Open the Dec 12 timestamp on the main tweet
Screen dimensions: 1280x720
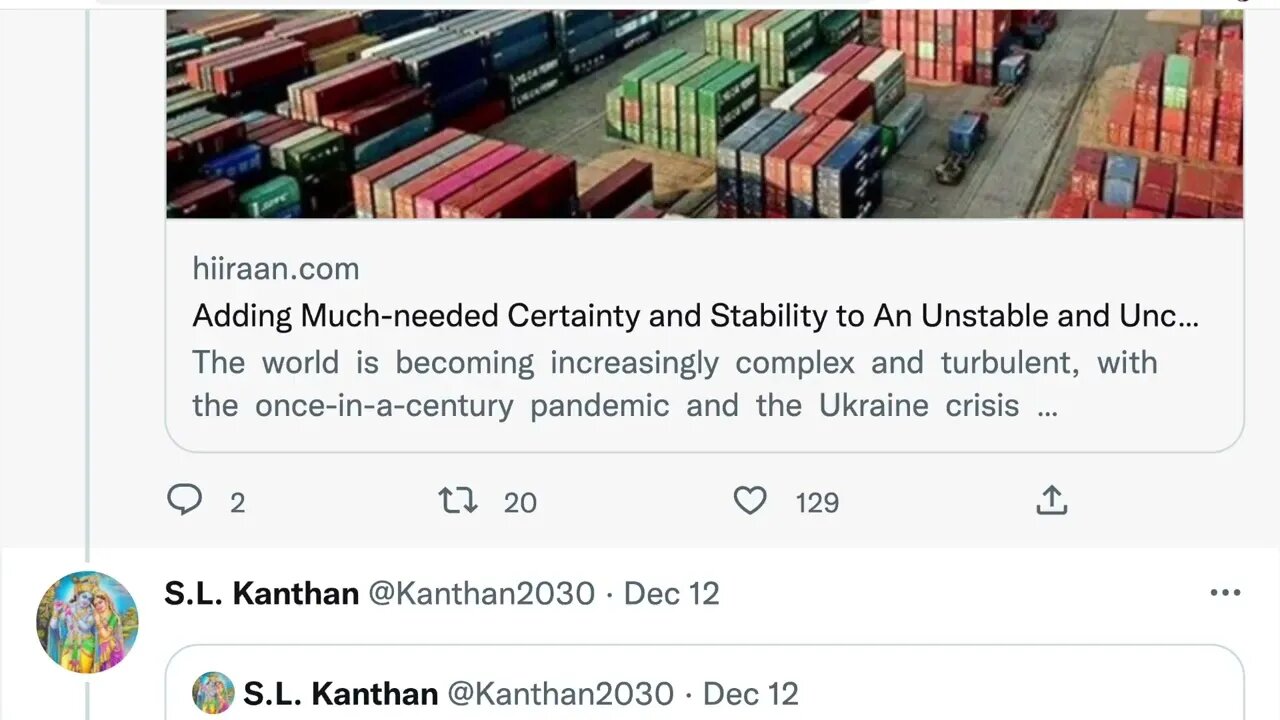pos(671,593)
